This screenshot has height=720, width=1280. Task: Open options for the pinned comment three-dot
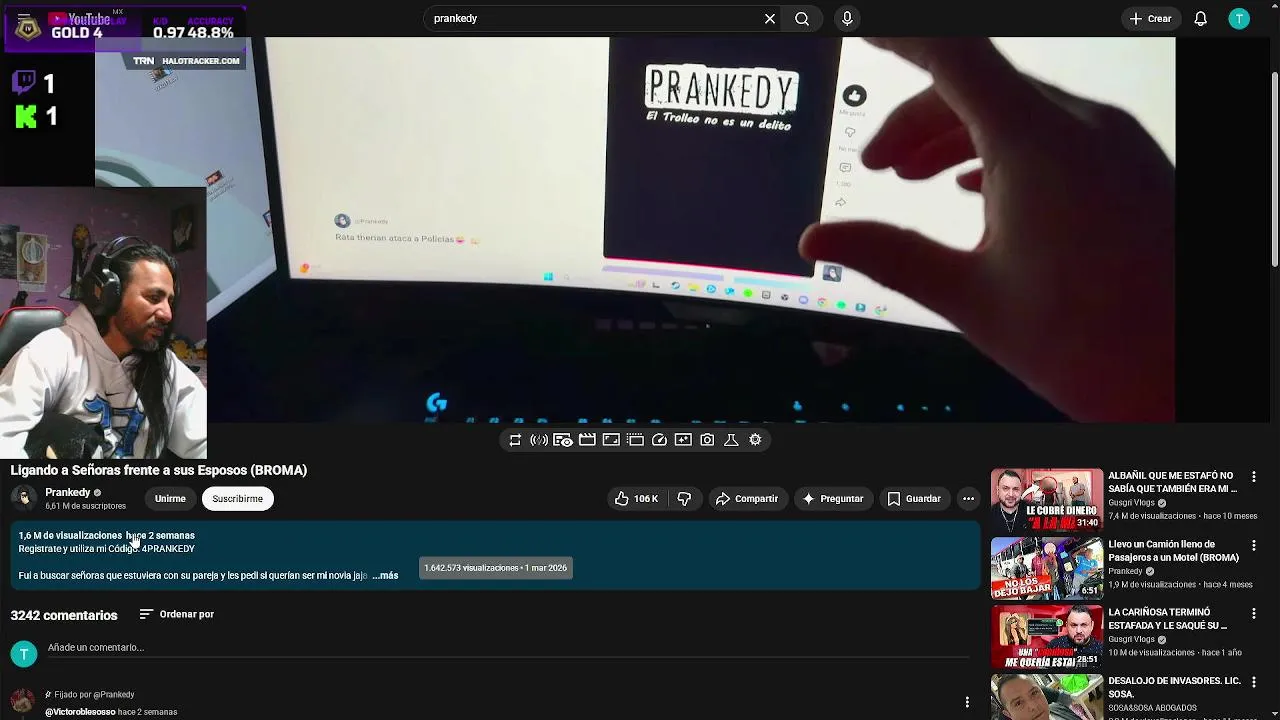pos(967,702)
